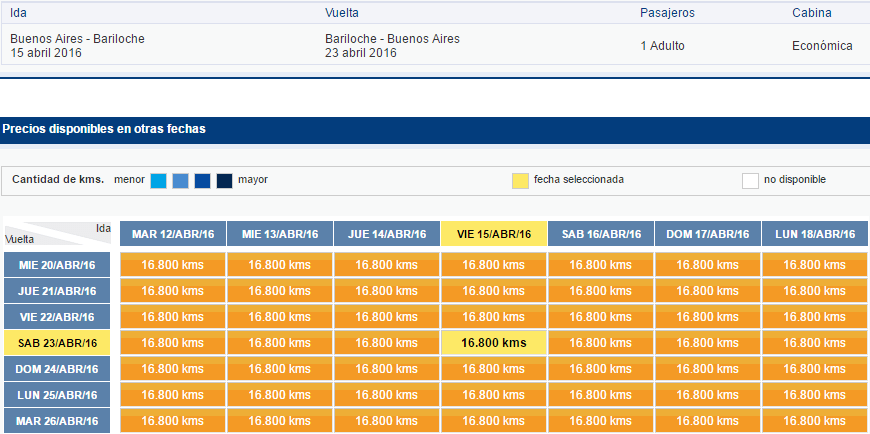The image size is (870, 434).
Task: Click the '15 abril 2016' departure date
Action: coord(45,53)
